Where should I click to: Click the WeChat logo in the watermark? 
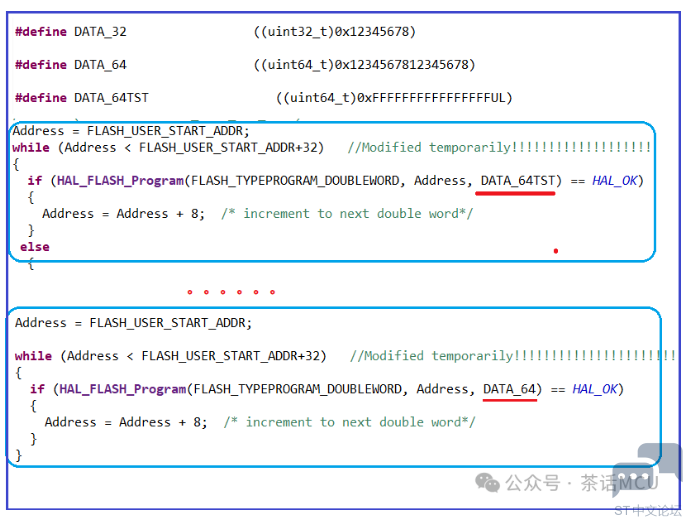tap(488, 483)
